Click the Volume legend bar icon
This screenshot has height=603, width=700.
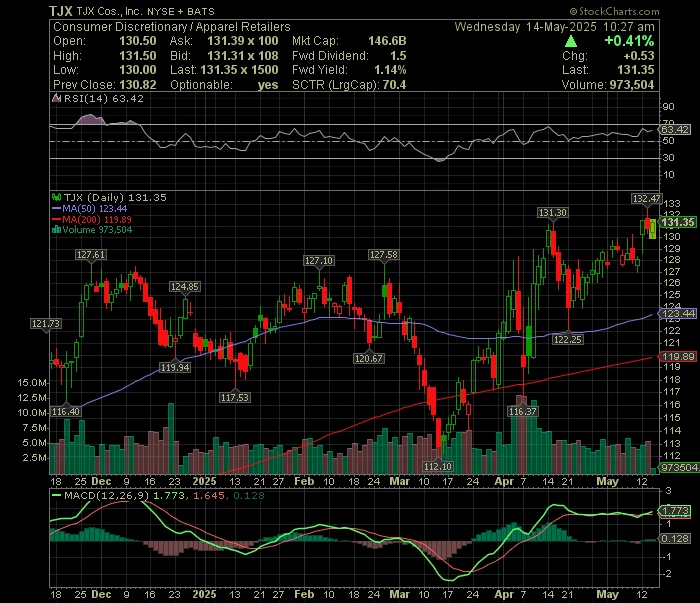pyautogui.click(x=56, y=230)
